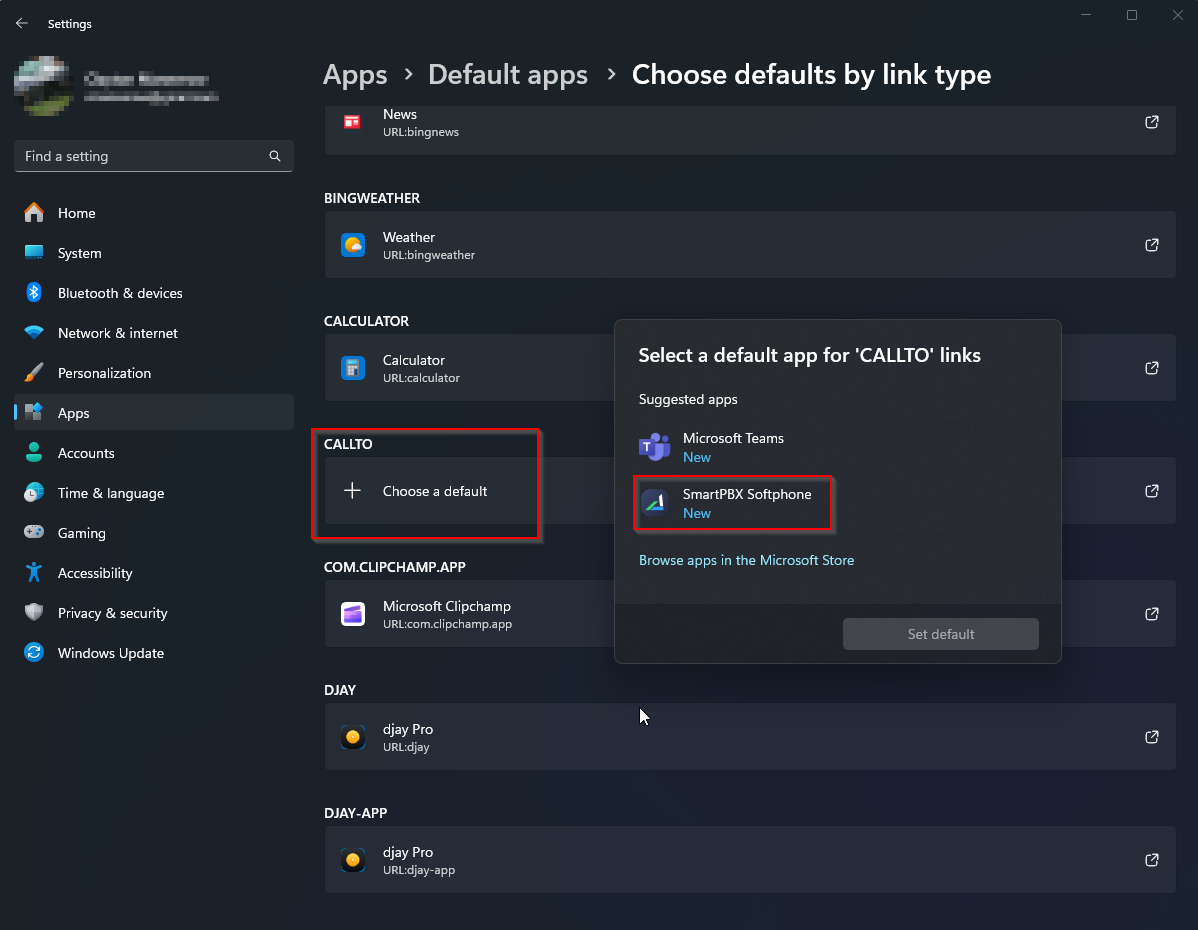1198x930 pixels.
Task: Select Microsoft Teams as suggested app
Action: tap(837, 447)
